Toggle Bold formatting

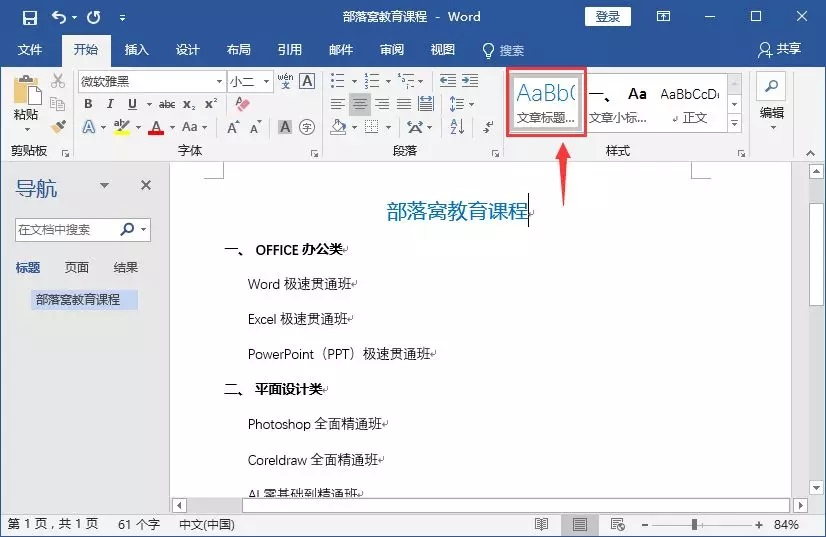(x=88, y=104)
